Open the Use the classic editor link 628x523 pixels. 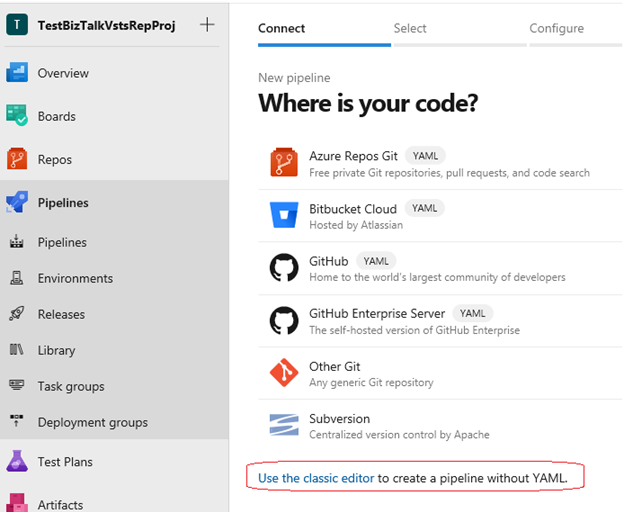pyautogui.click(x=316, y=479)
